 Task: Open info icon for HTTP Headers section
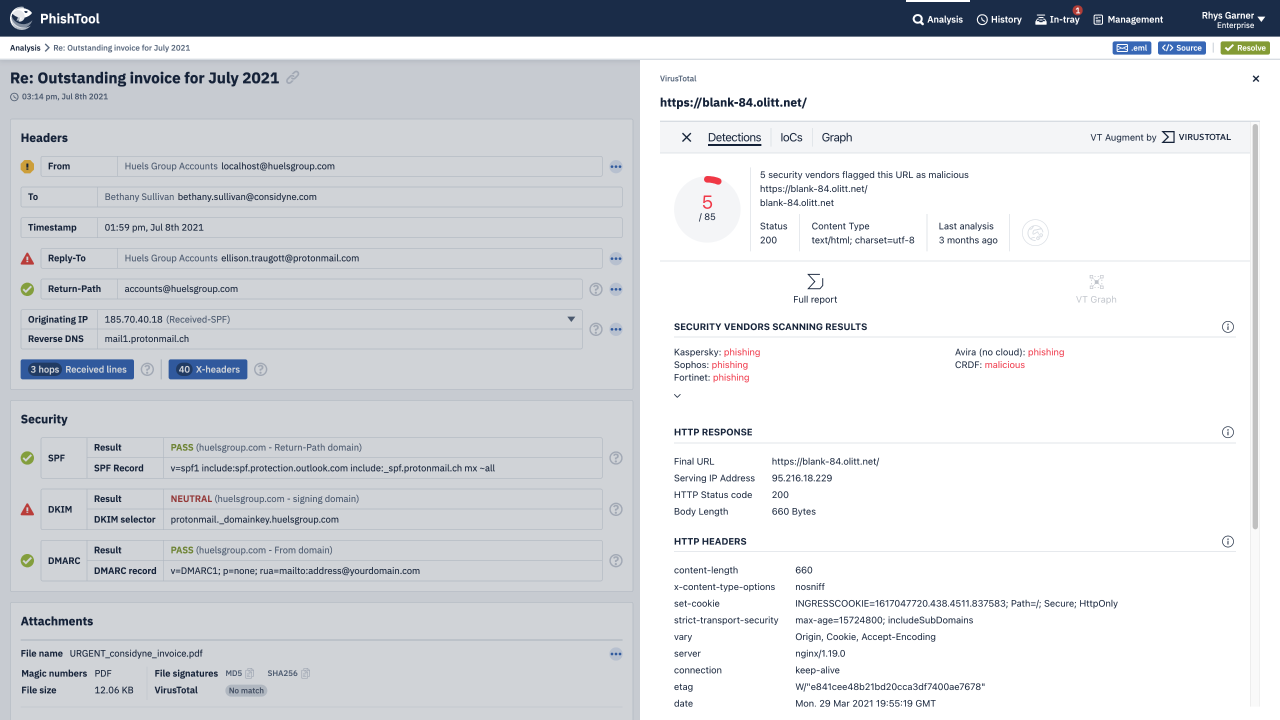[x=1228, y=541]
